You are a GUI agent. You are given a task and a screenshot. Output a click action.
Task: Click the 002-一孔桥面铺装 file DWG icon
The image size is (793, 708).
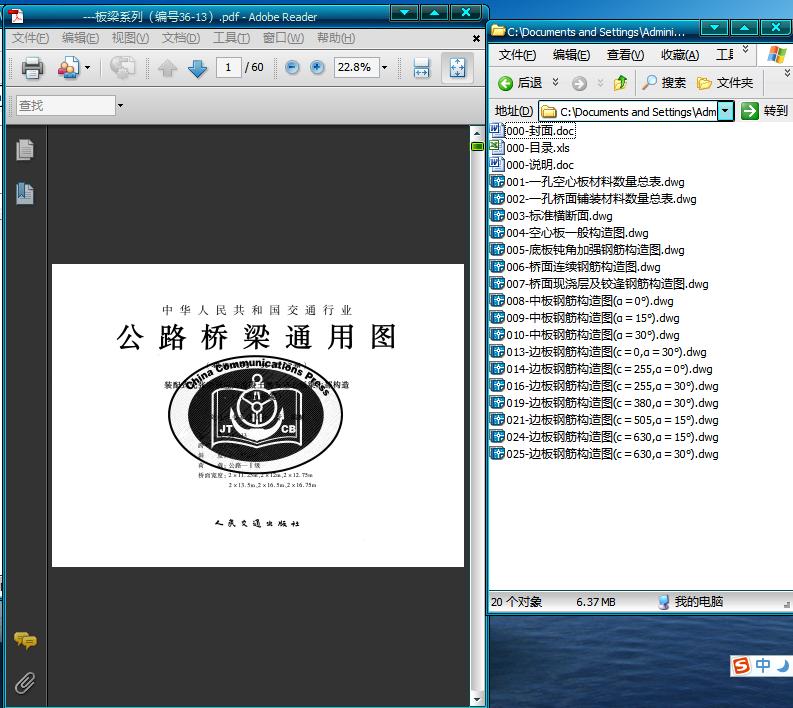tap(497, 198)
